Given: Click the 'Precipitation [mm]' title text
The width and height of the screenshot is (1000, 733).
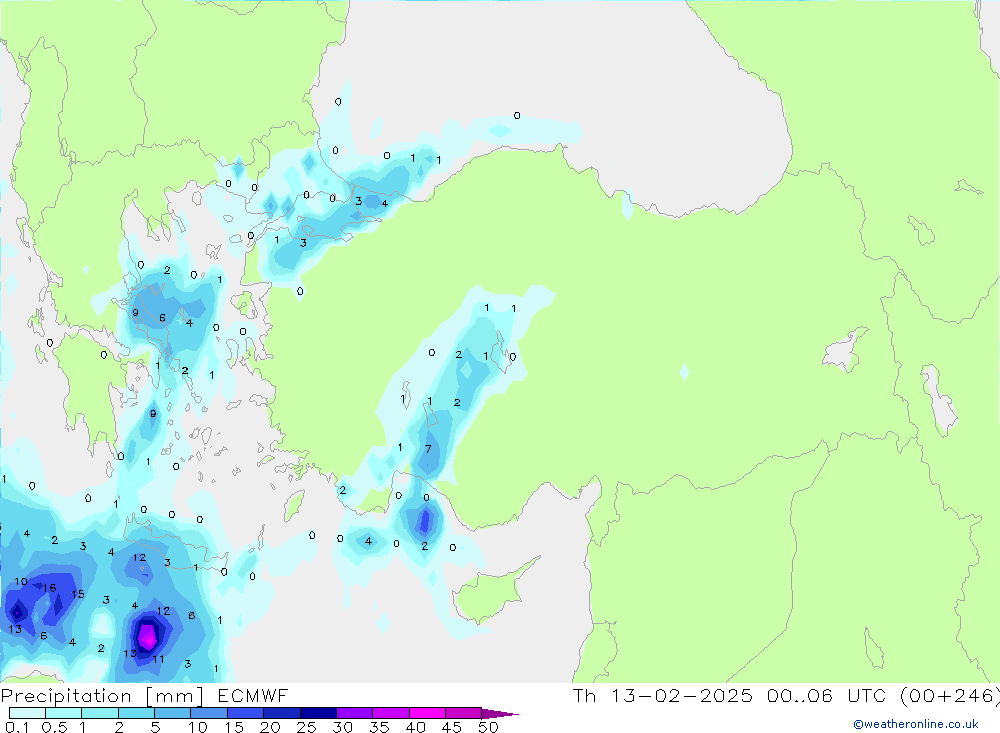Looking at the screenshot, I should click(x=102, y=696).
